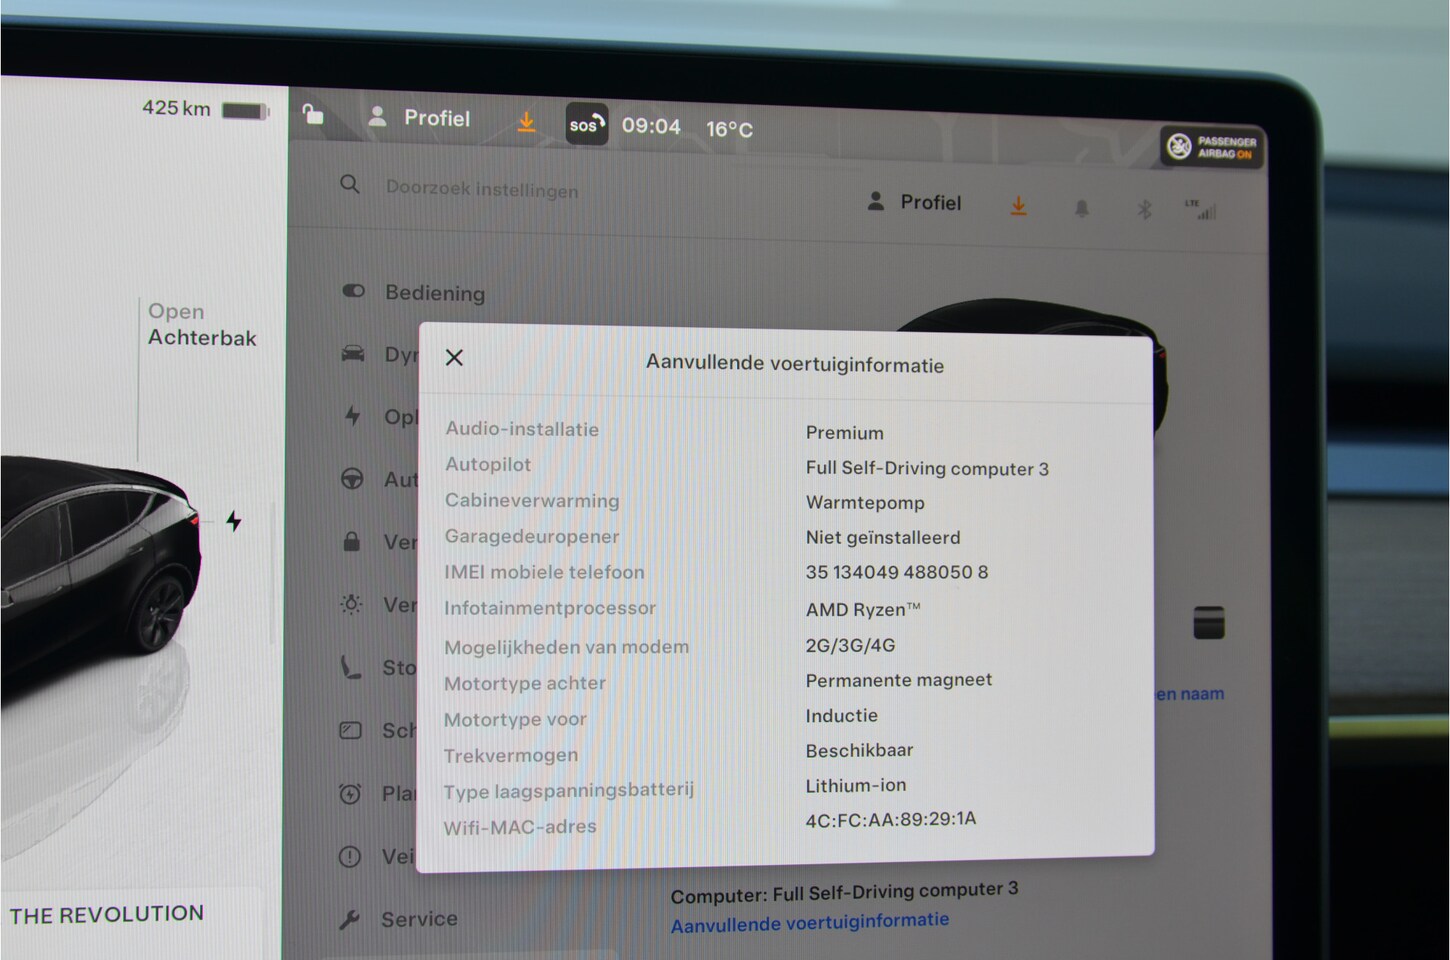Select the Inductie value
This screenshot has height=960, width=1450.
(x=842, y=716)
